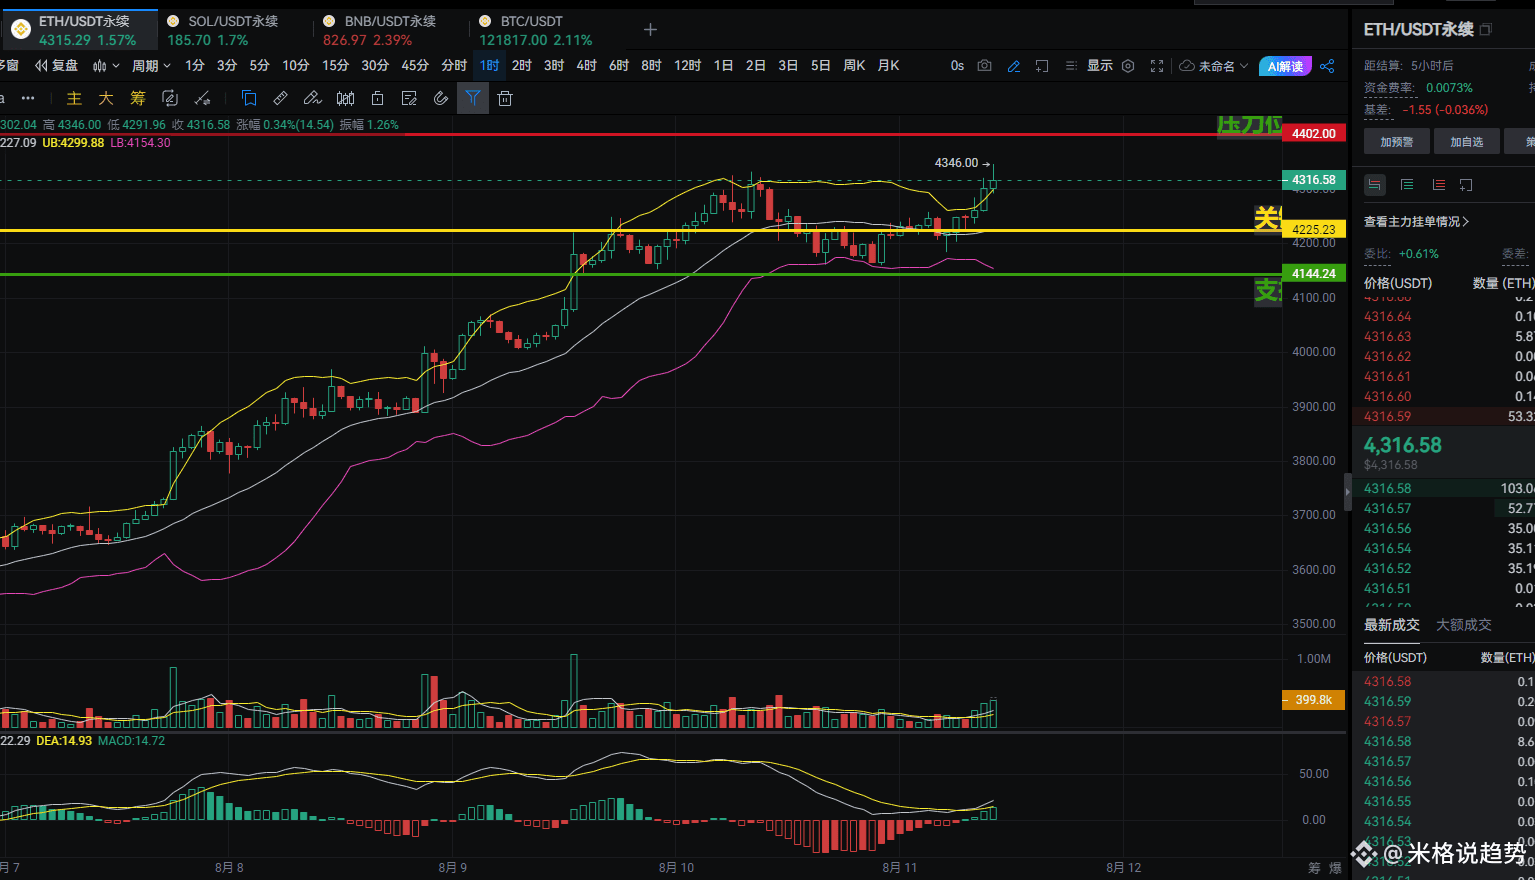Open ETH/USDT永续 panel popout window icon
Screen dimensions: 1535x880
tap(1485, 30)
